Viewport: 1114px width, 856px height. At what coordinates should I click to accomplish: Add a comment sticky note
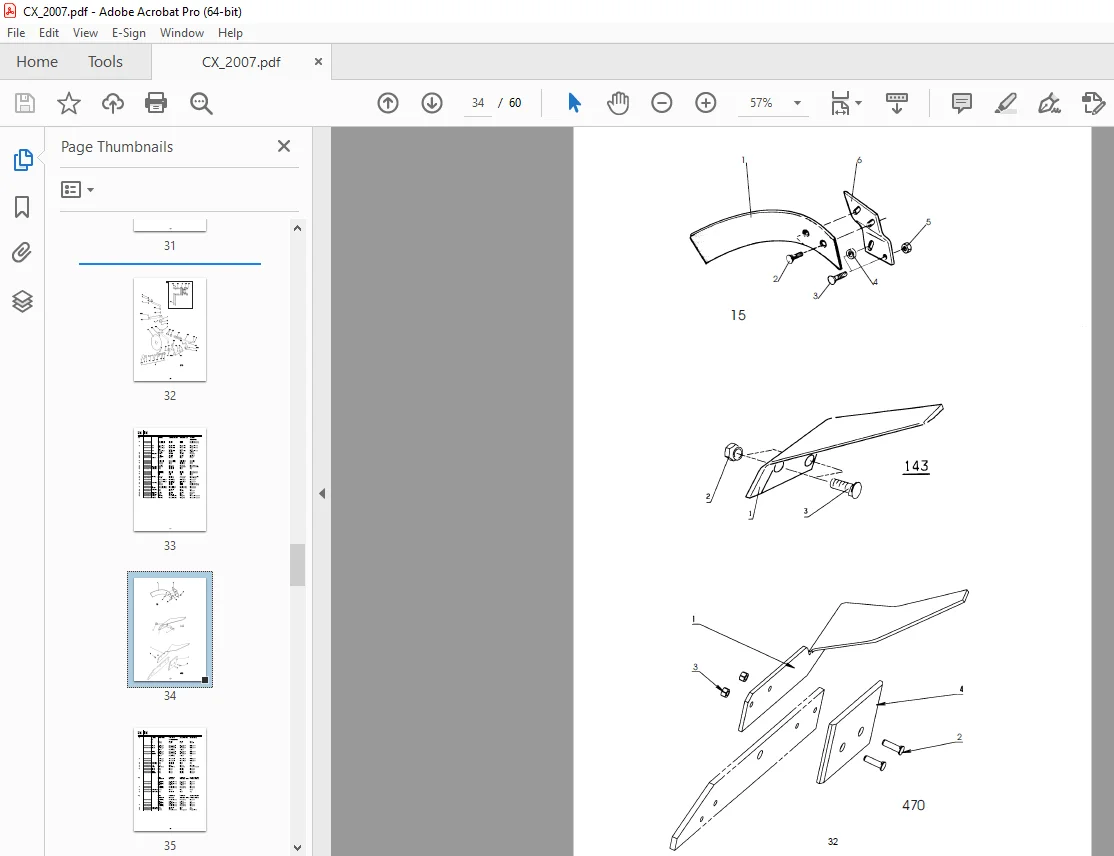click(x=961, y=103)
